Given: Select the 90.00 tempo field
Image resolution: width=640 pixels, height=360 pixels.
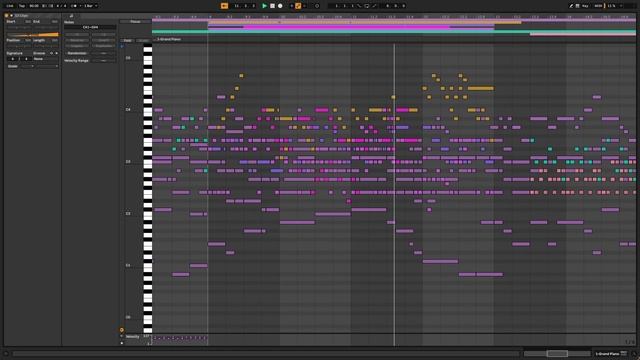Looking at the screenshot, I should click(x=34, y=6).
